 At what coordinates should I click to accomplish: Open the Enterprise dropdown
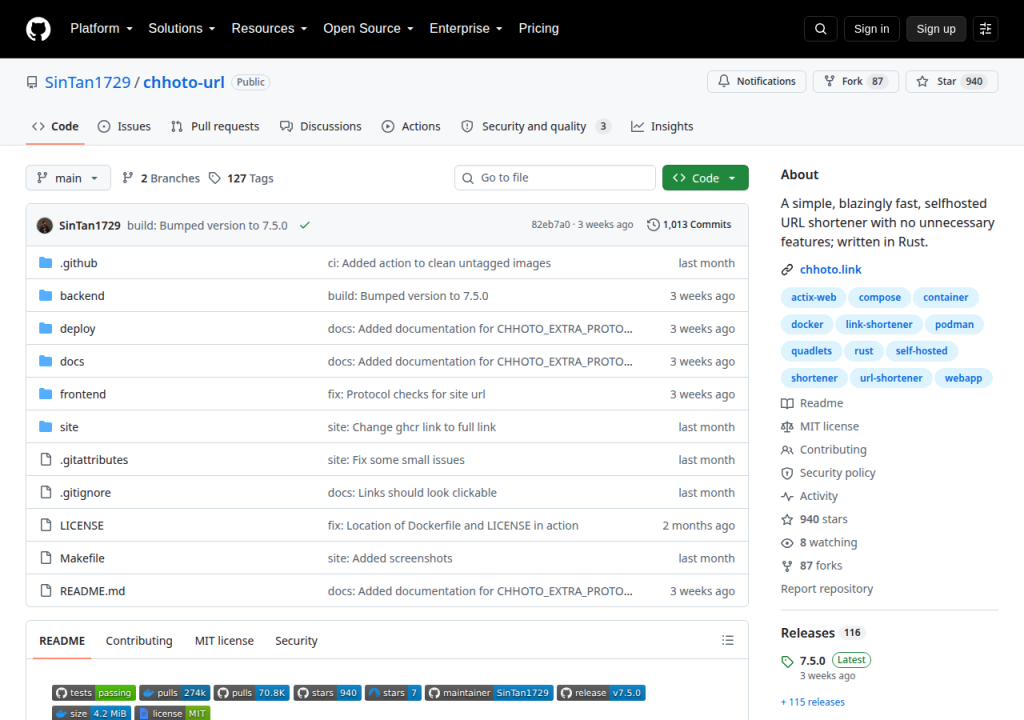(x=466, y=29)
